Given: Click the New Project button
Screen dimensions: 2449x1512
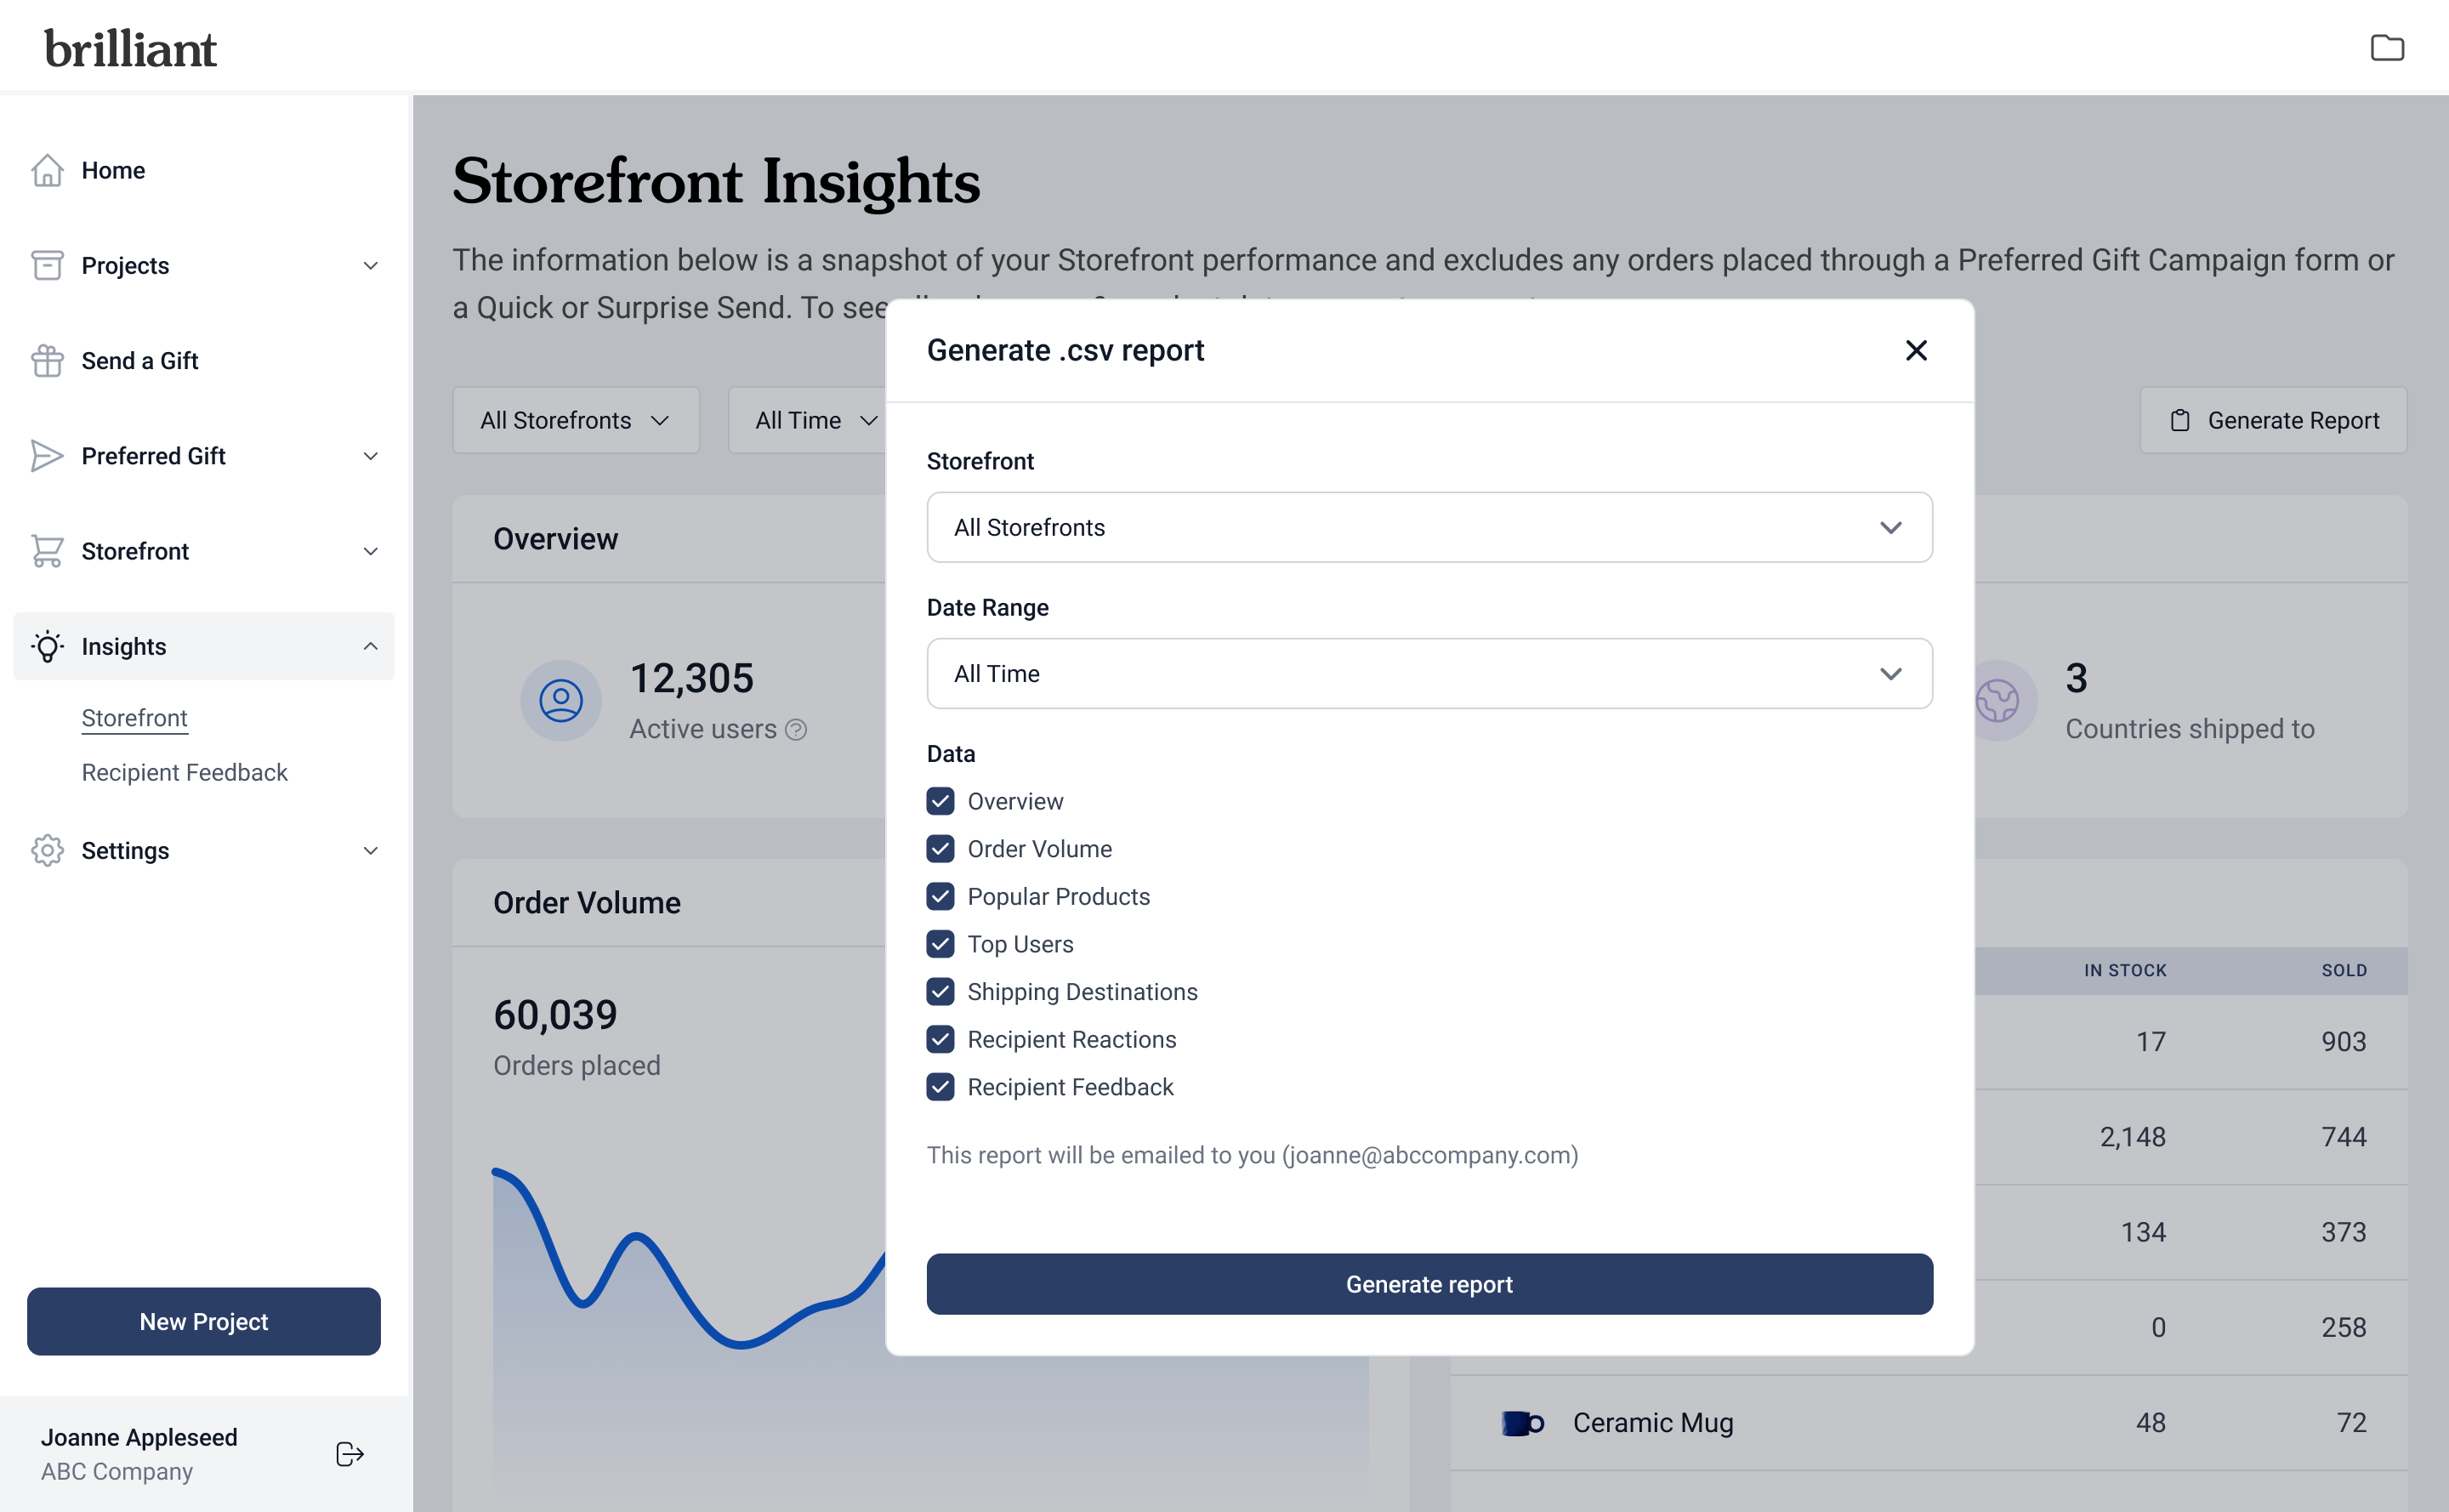Looking at the screenshot, I should tap(204, 1322).
